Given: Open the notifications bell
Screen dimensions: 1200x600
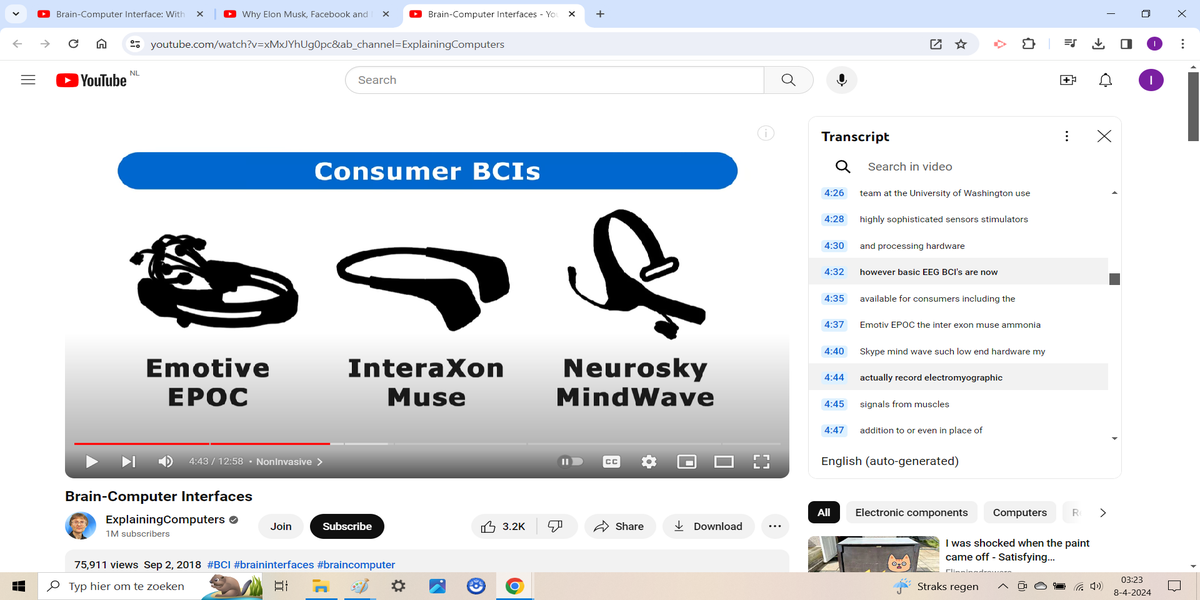Looking at the screenshot, I should coord(1105,80).
